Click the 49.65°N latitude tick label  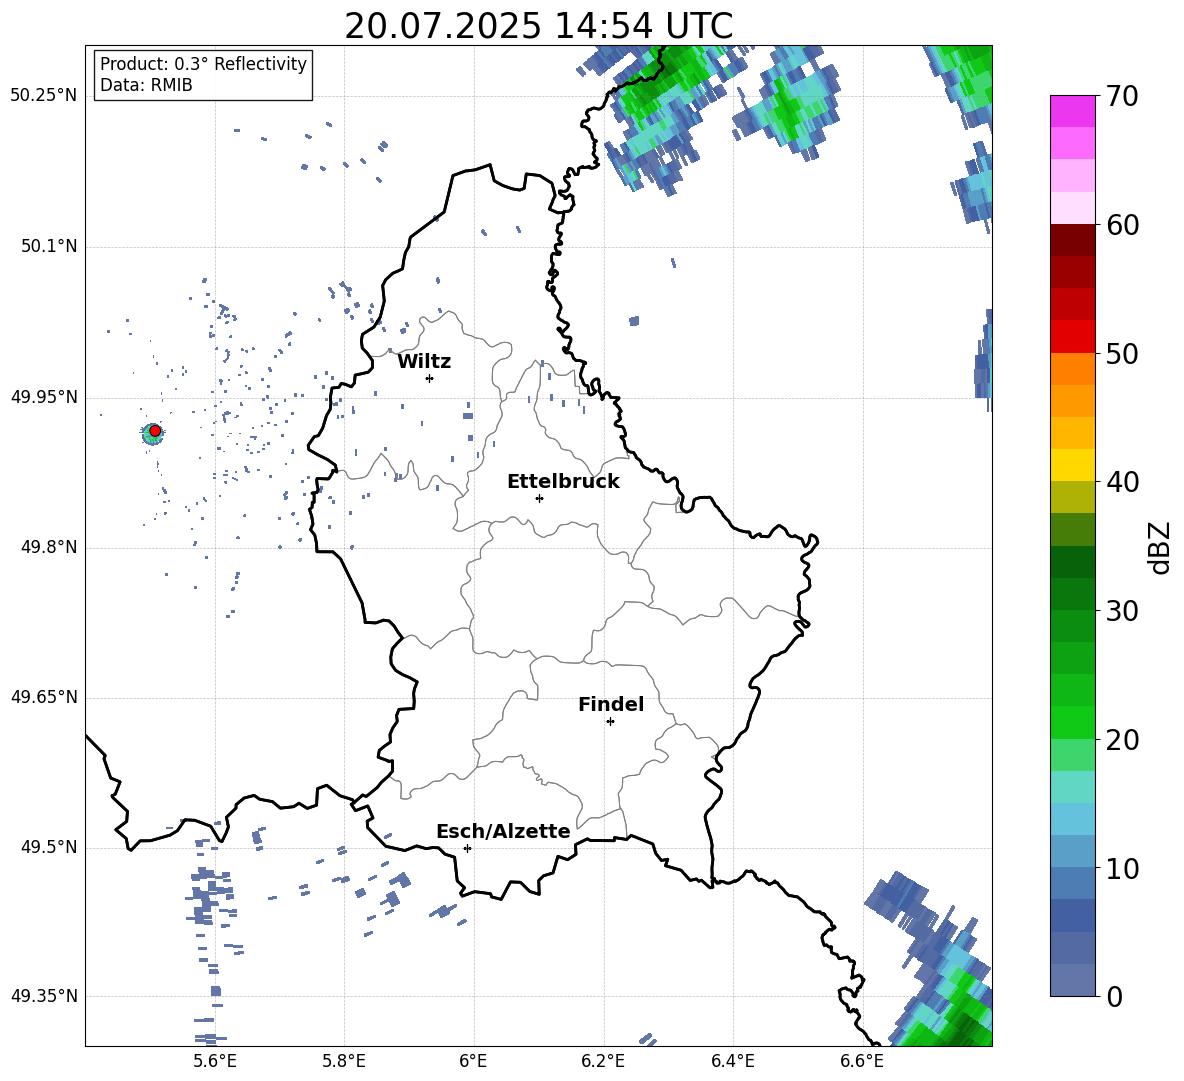tap(44, 697)
